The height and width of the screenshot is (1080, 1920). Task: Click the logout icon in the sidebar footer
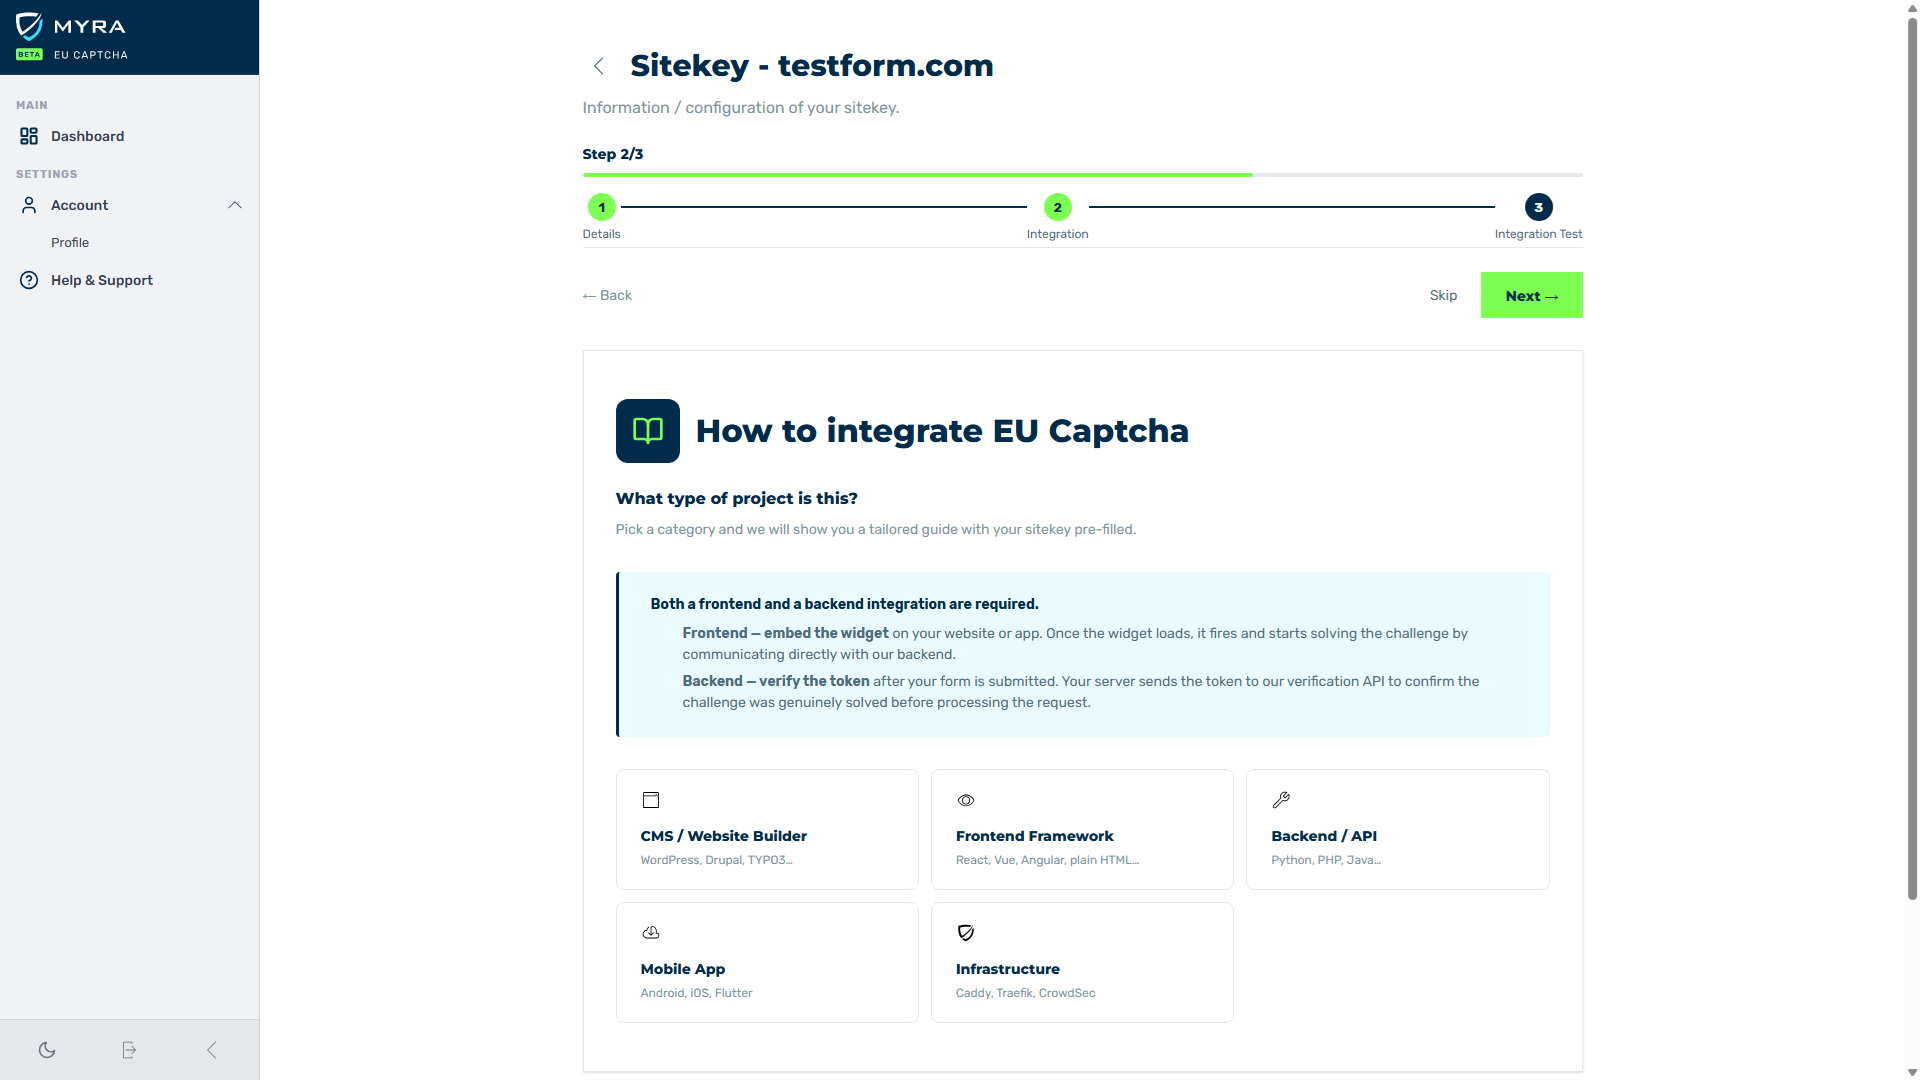click(x=129, y=1050)
